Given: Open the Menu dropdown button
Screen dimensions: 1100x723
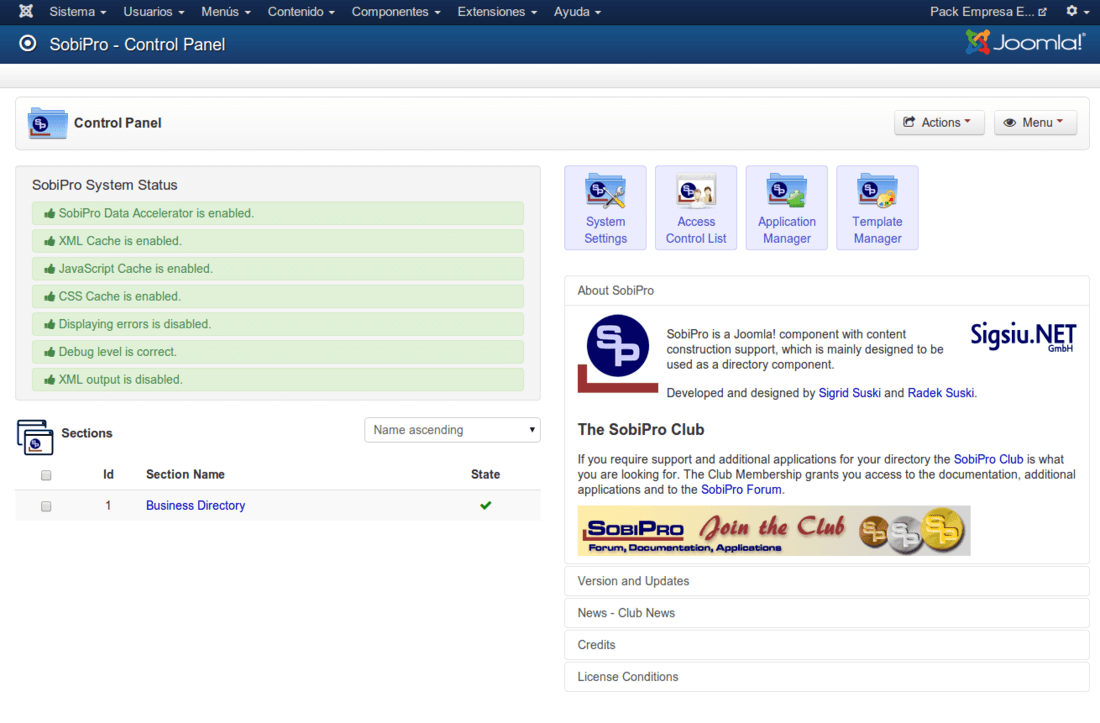Looking at the screenshot, I should pyautogui.click(x=1035, y=123).
